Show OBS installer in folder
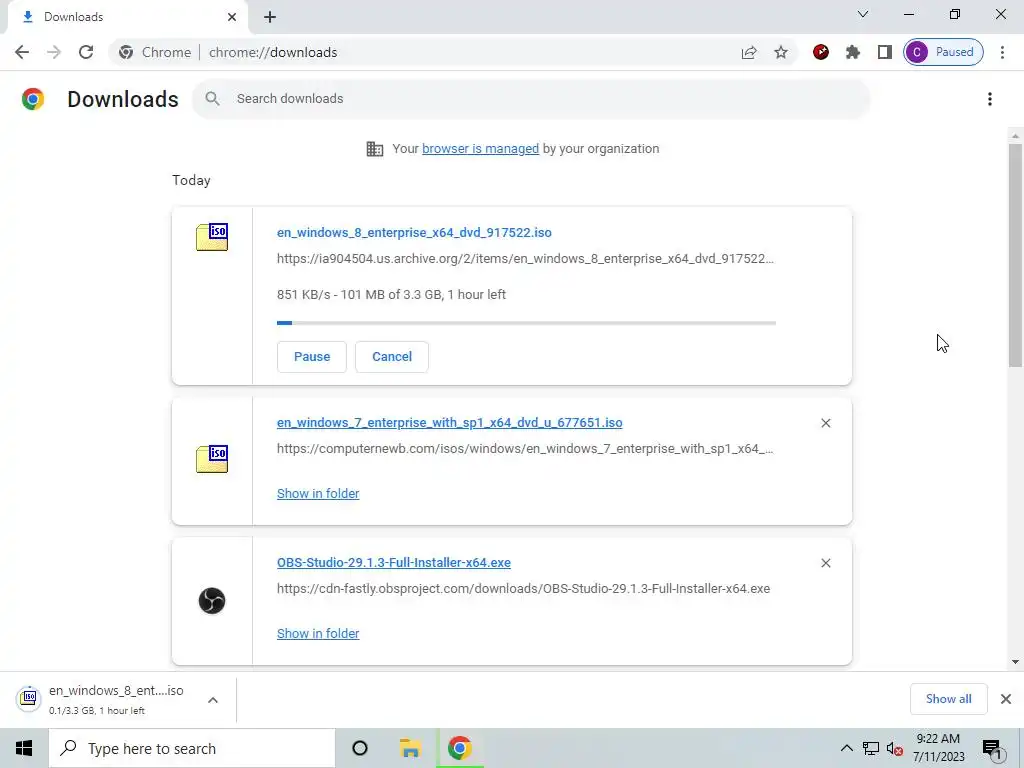This screenshot has height=768, width=1024. 318,633
